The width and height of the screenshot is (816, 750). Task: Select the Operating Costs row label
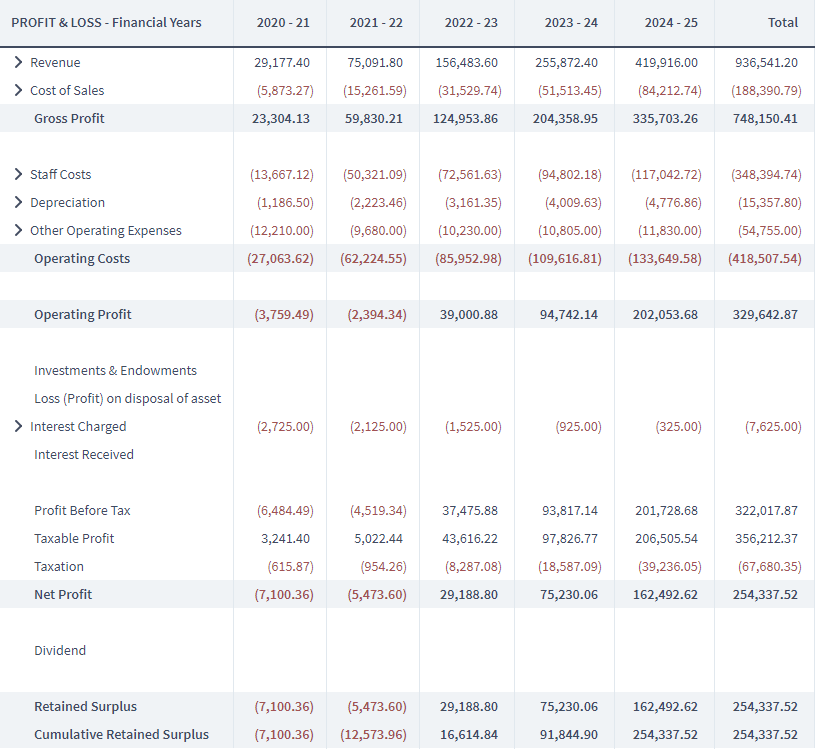pos(82,258)
